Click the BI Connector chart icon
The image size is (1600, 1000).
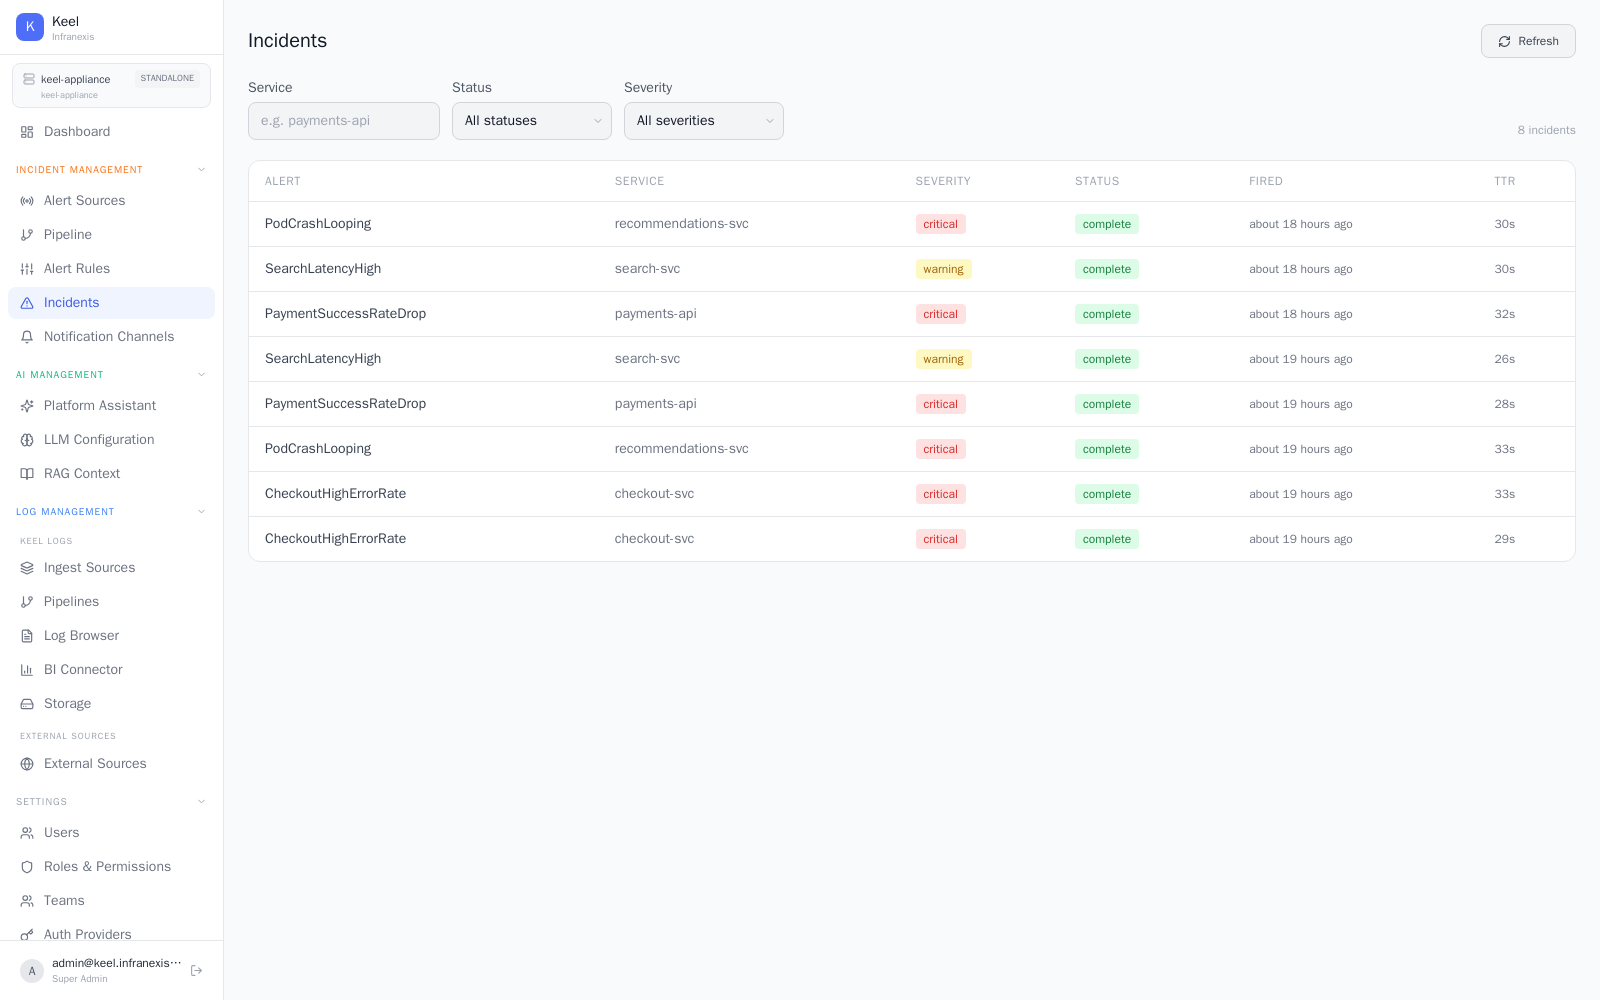pyautogui.click(x=27, y=670)
